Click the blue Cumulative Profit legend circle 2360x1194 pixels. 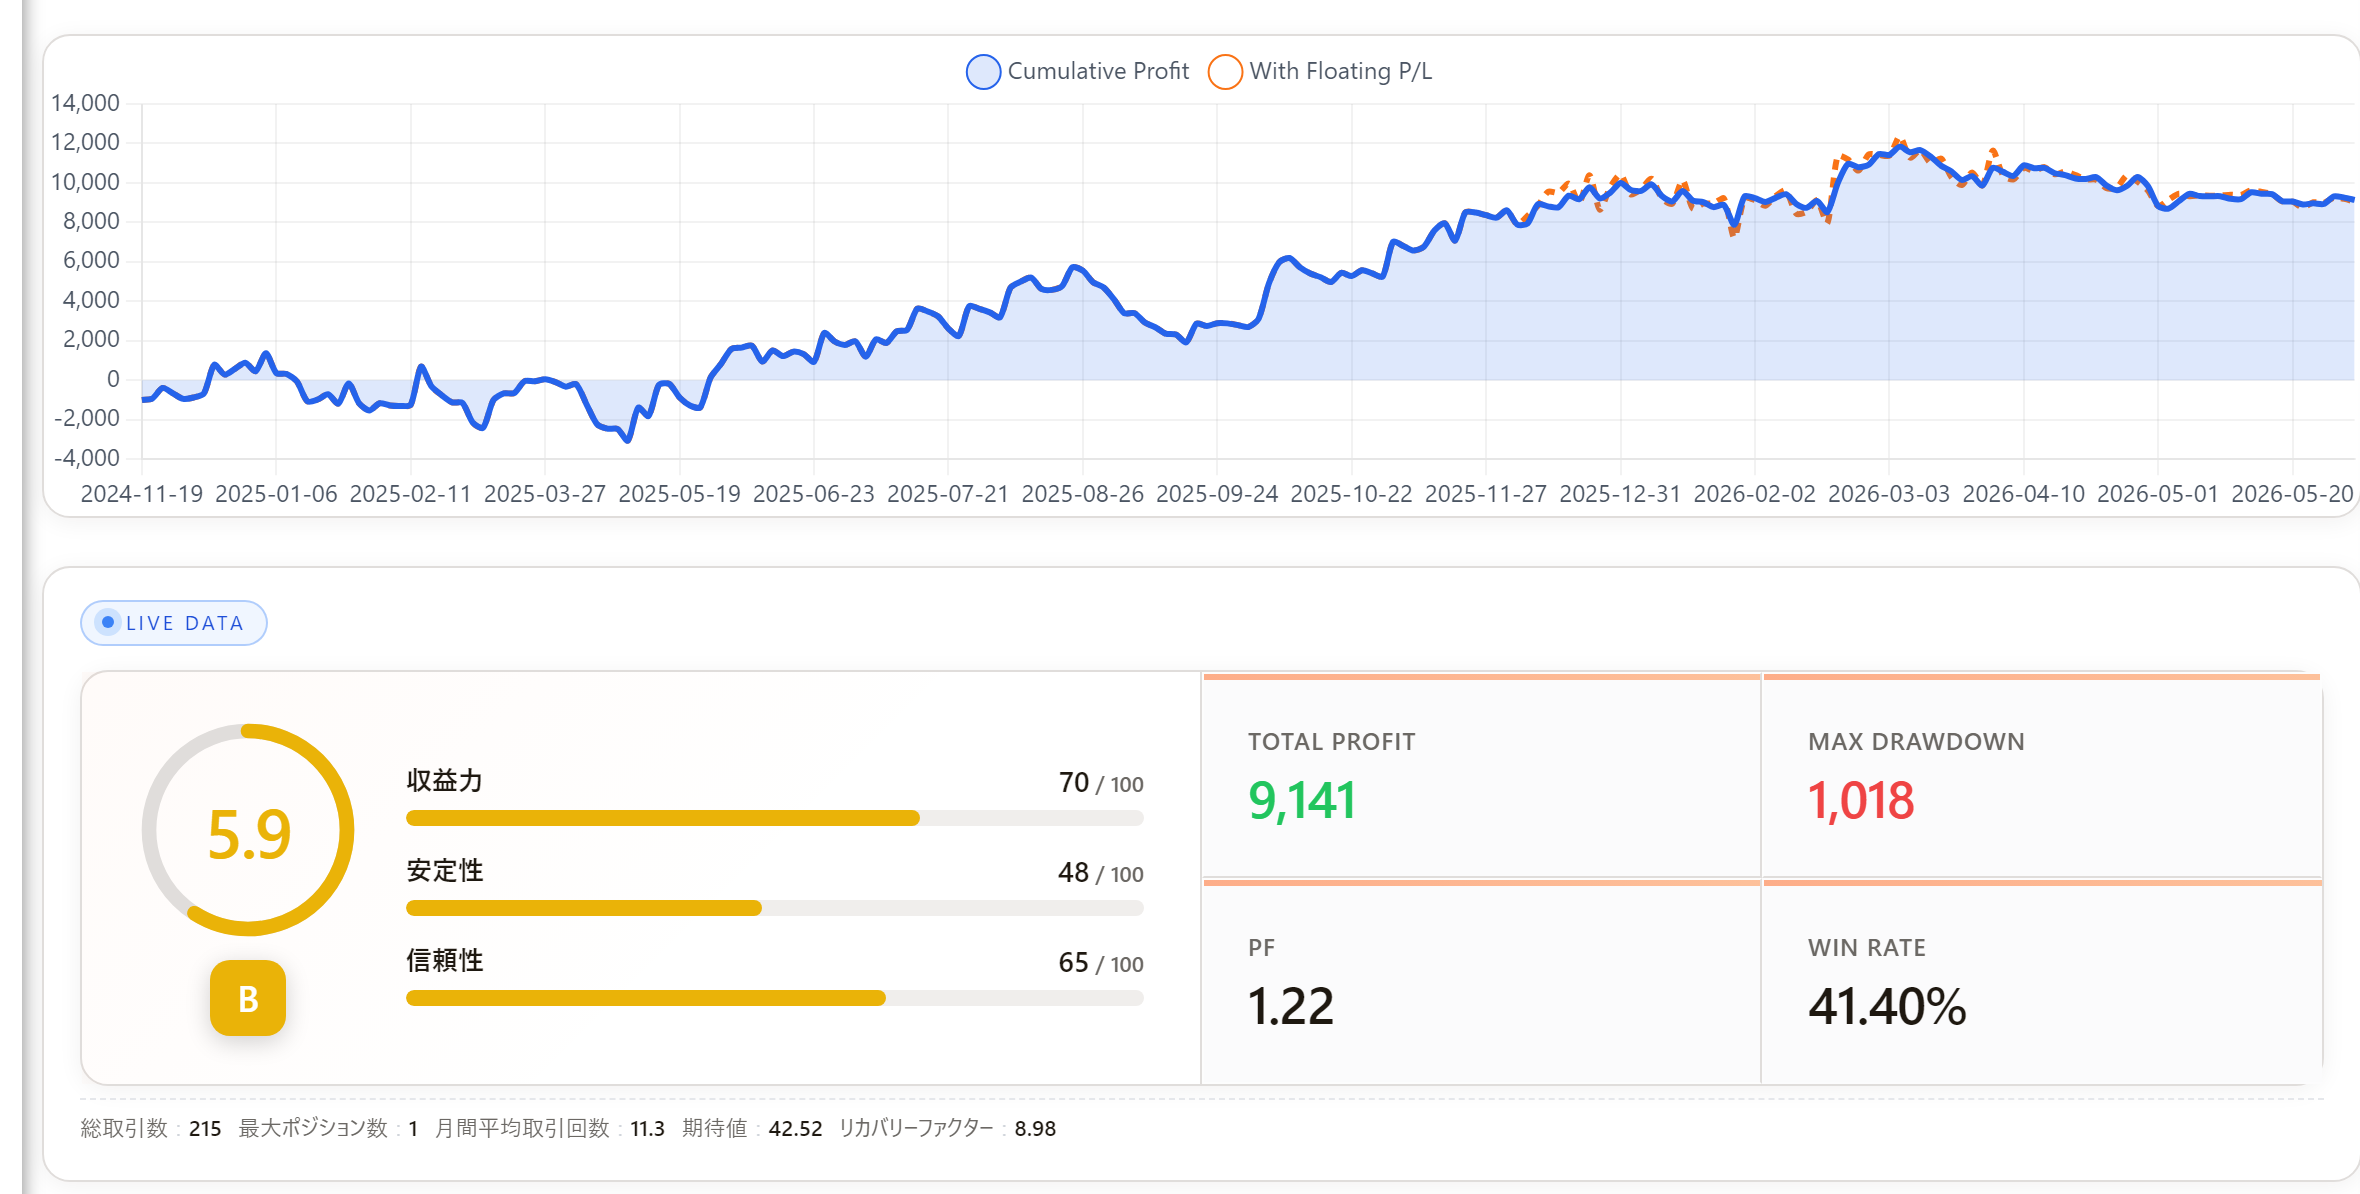(x=983, y=72)
